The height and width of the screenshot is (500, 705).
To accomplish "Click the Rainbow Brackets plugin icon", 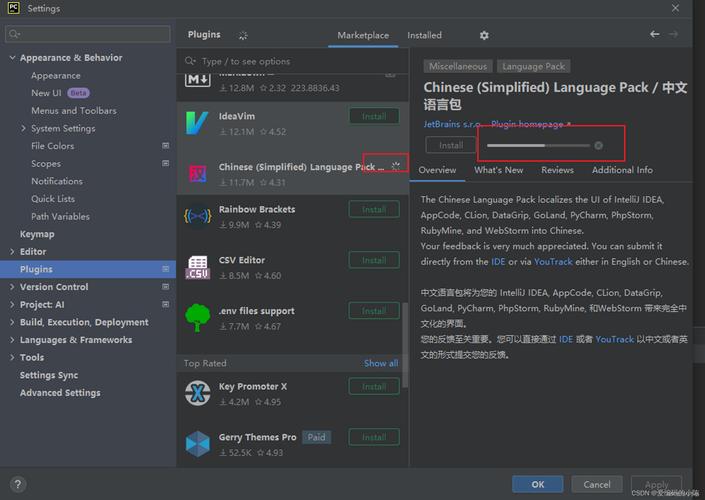I will [x=197, y=216].
